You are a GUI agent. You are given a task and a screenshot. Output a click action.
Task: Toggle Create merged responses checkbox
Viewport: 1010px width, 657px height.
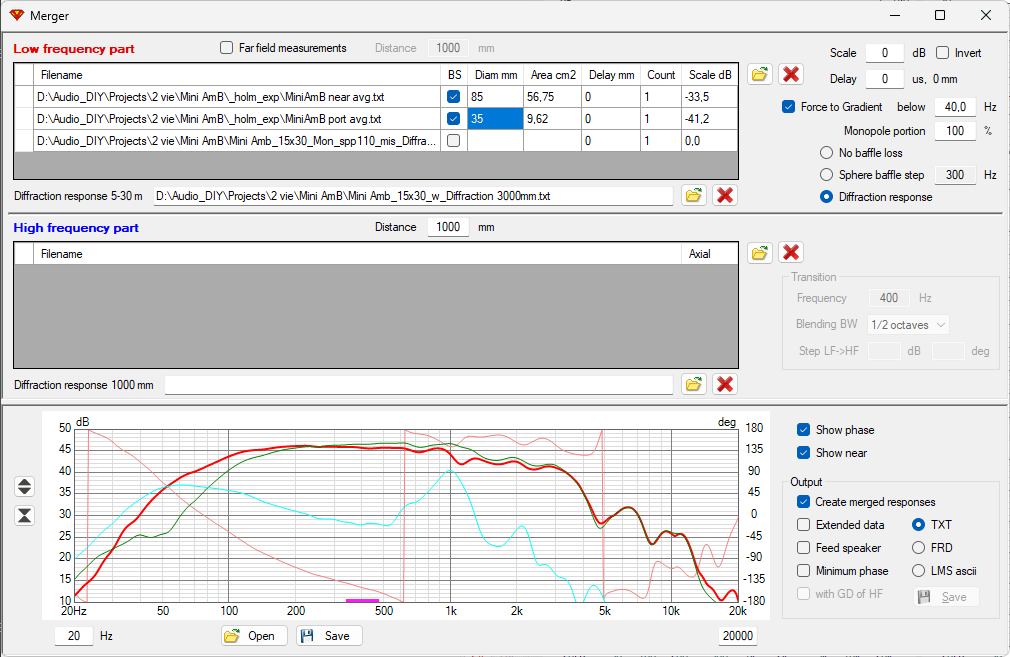803,502
